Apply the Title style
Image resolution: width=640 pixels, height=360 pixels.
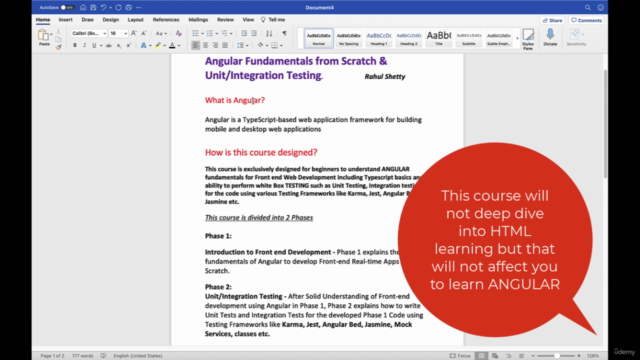pyautogui.click(x=438, y=38)
